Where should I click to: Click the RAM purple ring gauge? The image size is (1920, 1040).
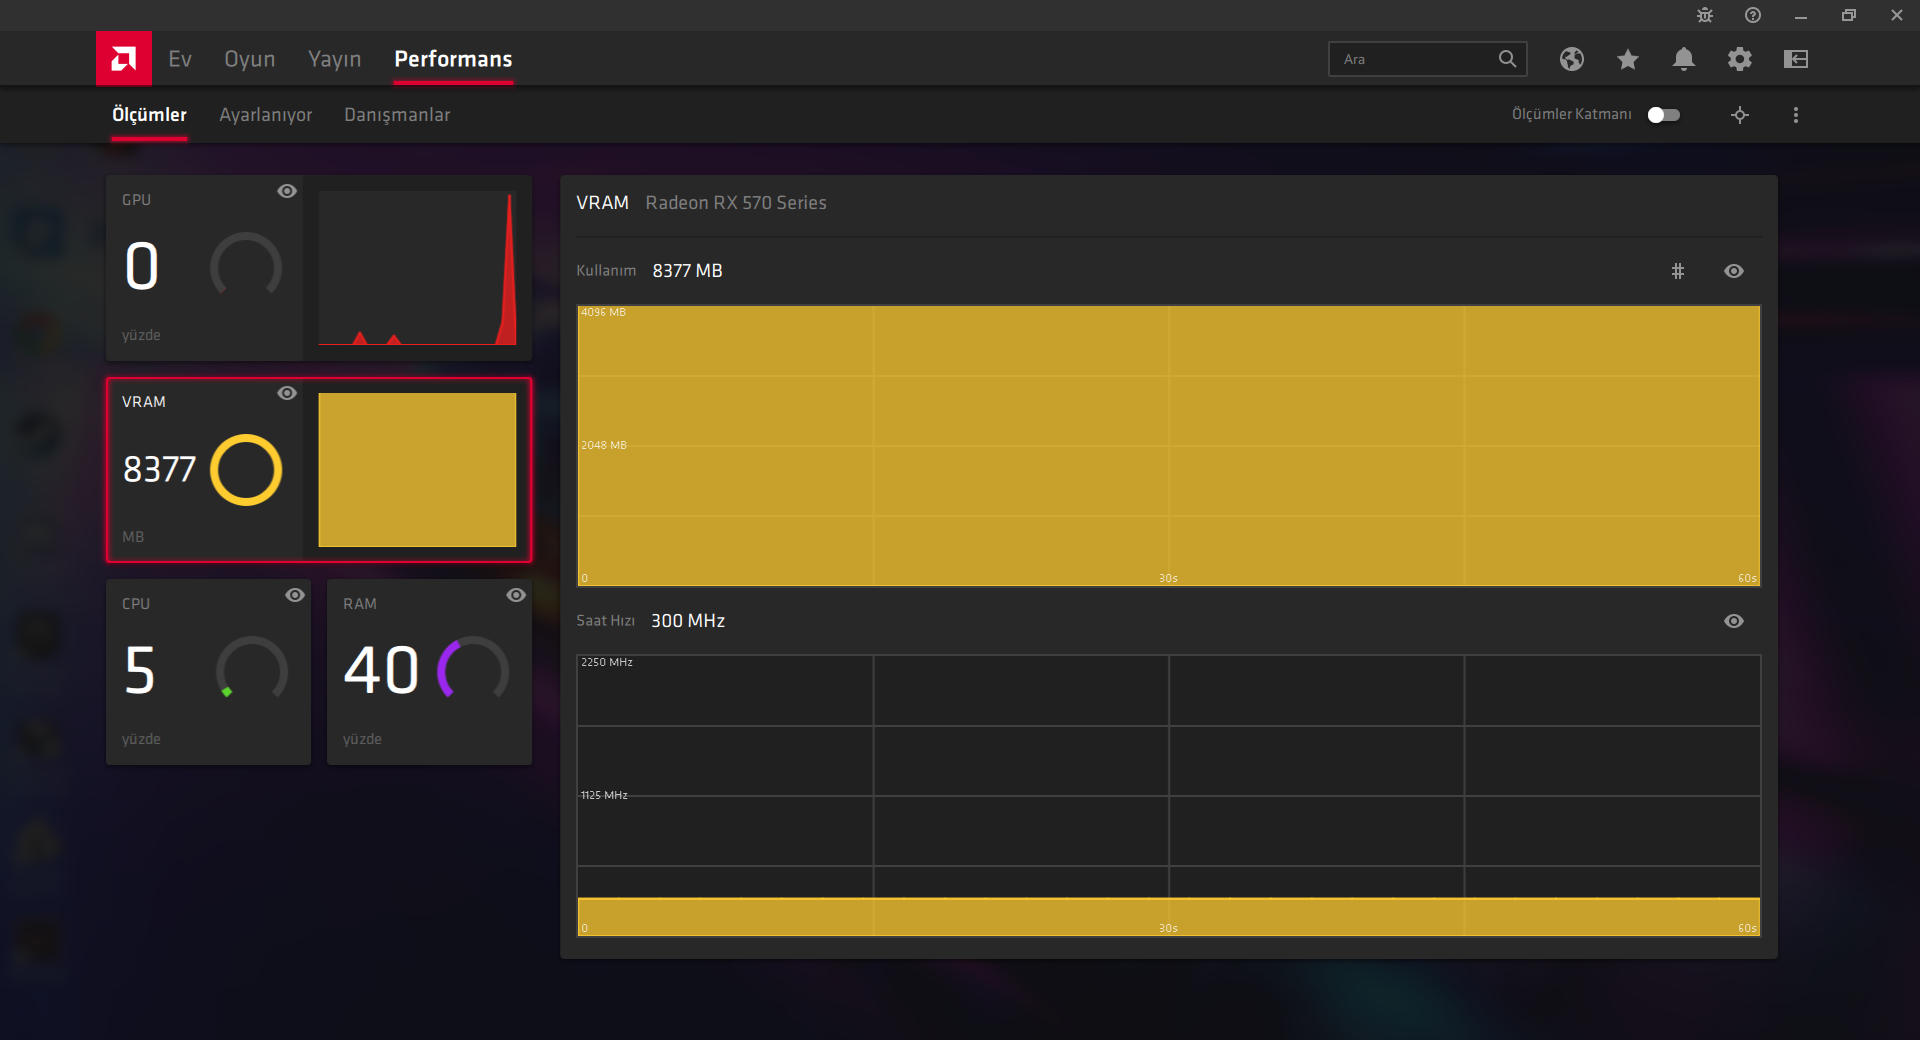click(x=473, y=670)
